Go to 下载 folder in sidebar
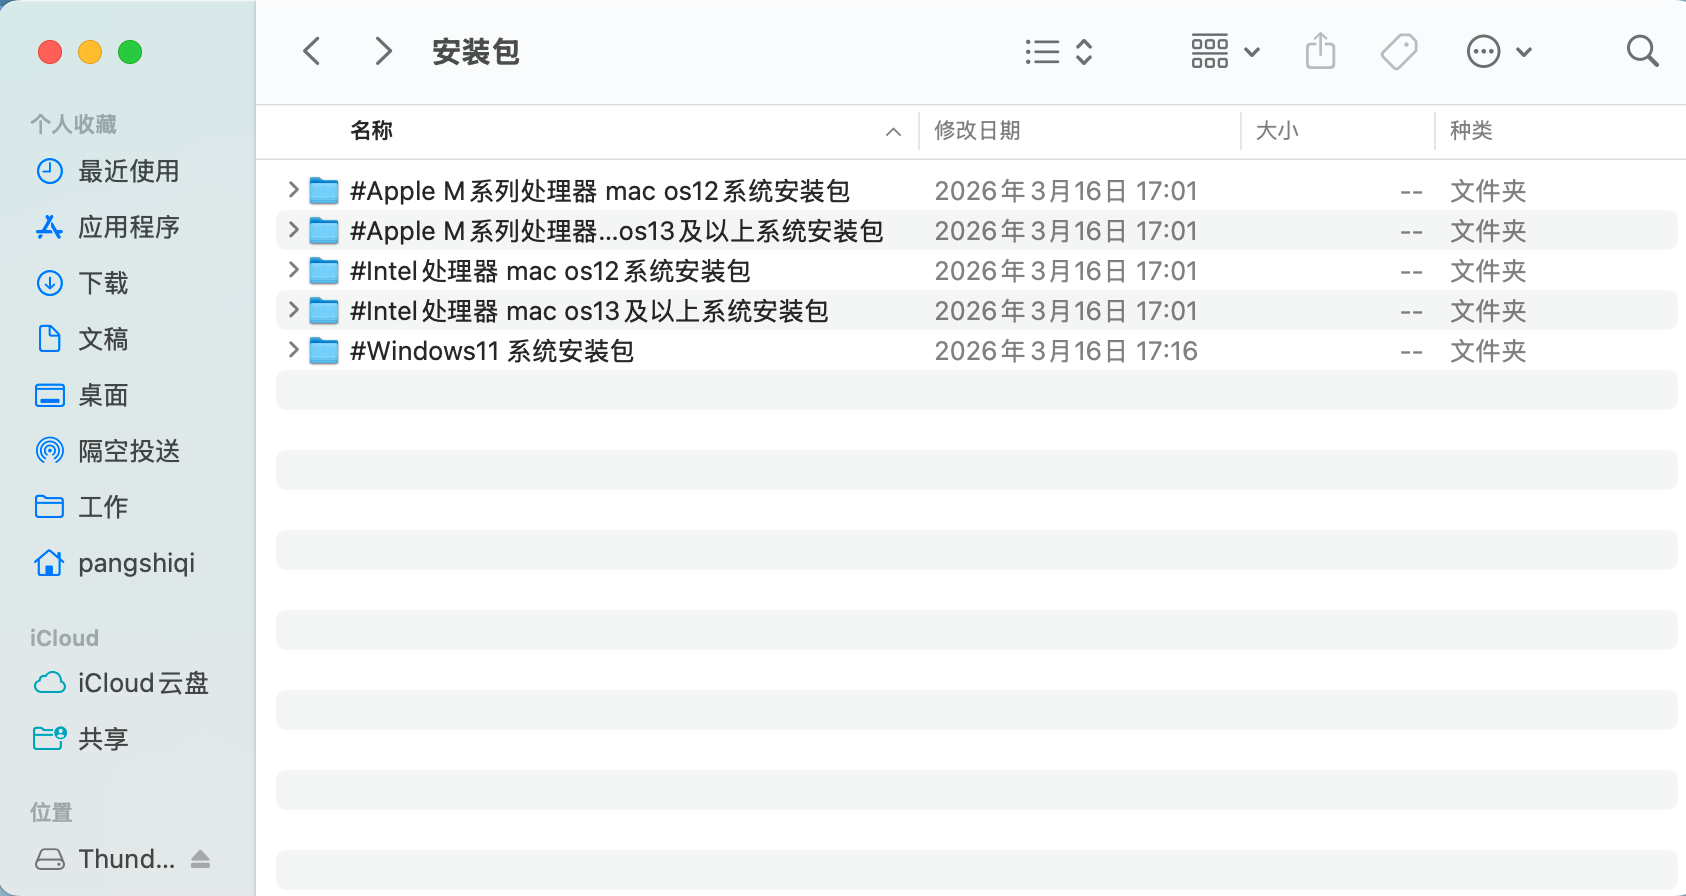 103,283
